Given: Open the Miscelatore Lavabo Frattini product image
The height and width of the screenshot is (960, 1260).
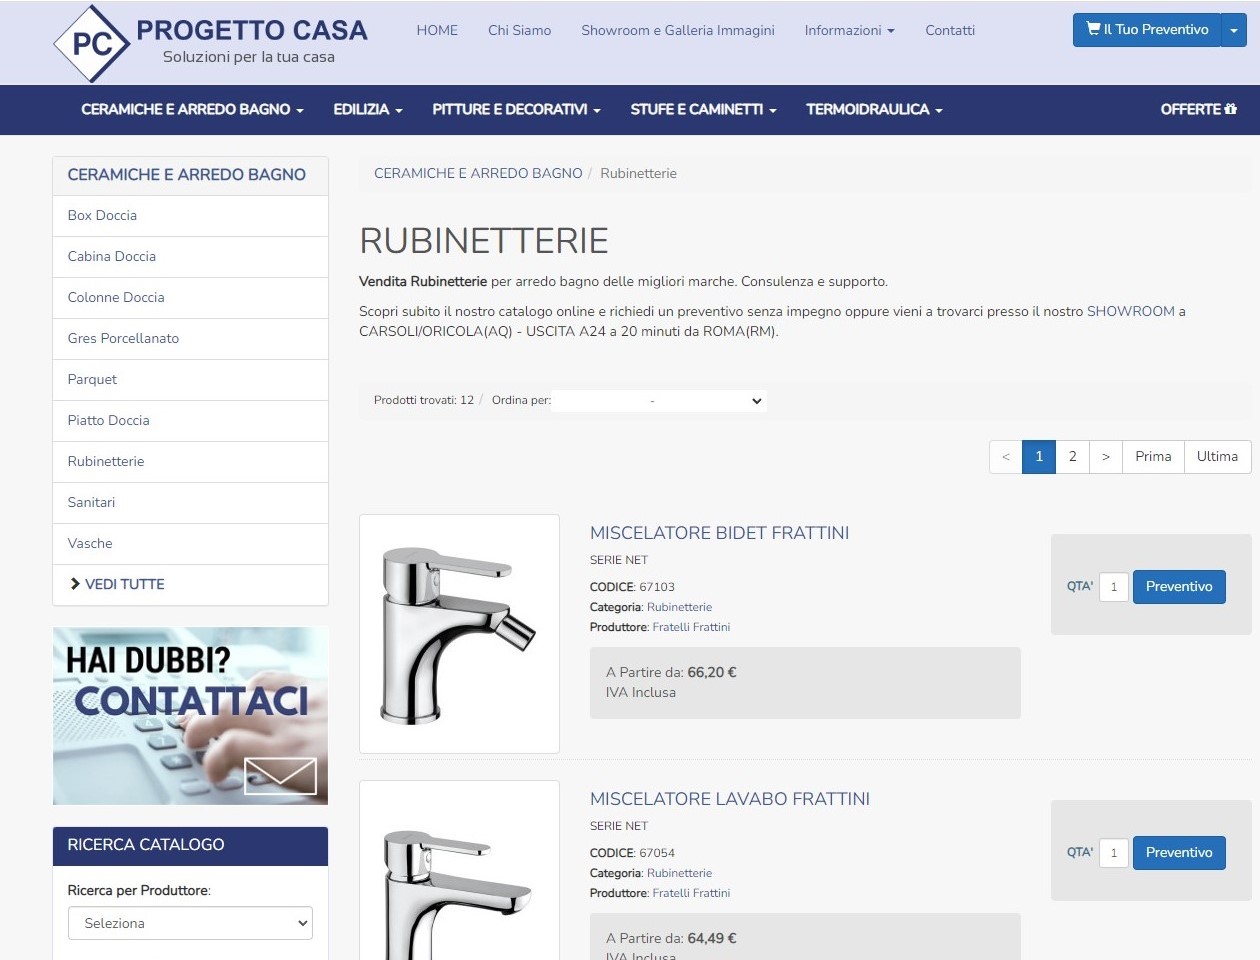Looking at the screenshot, I should (459, 870).
